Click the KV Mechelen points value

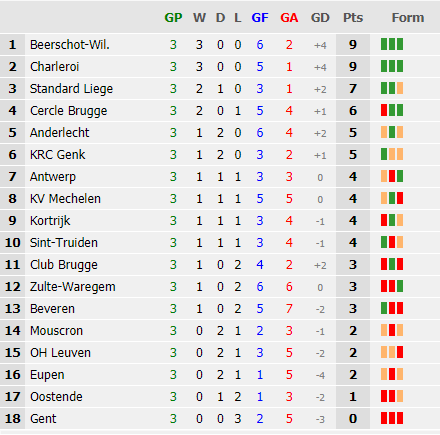pyautogui.click(x=353, y=199)
